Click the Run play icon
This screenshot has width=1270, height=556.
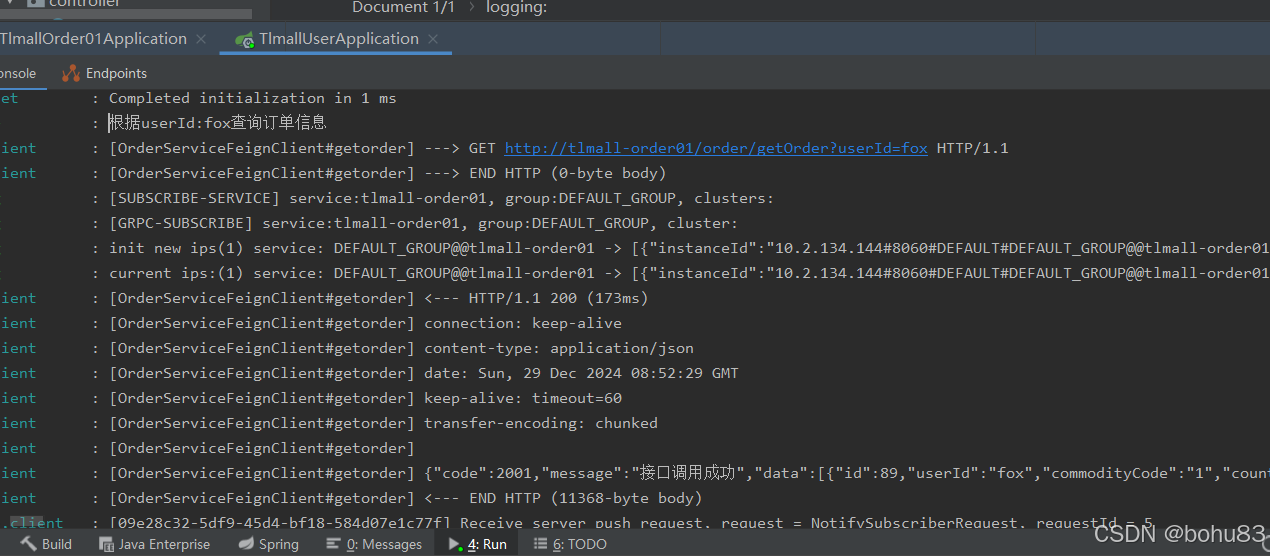point(456,544)
